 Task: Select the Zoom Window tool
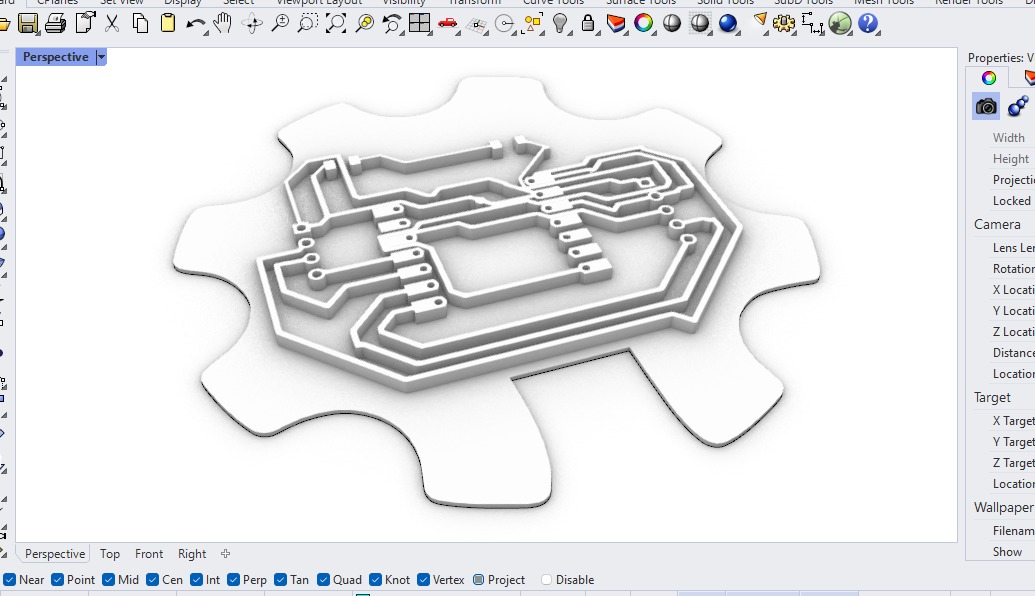(307, 24)
